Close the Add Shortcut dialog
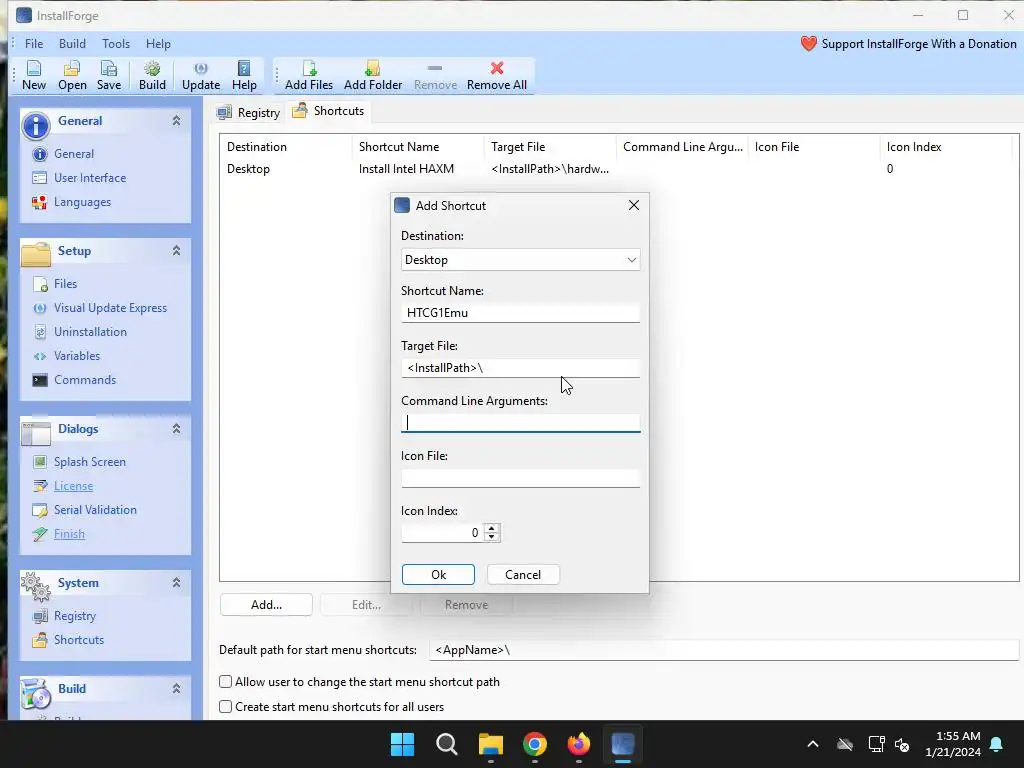The width and height of the screenshot is (1024, 768). (x=633, y=205)
